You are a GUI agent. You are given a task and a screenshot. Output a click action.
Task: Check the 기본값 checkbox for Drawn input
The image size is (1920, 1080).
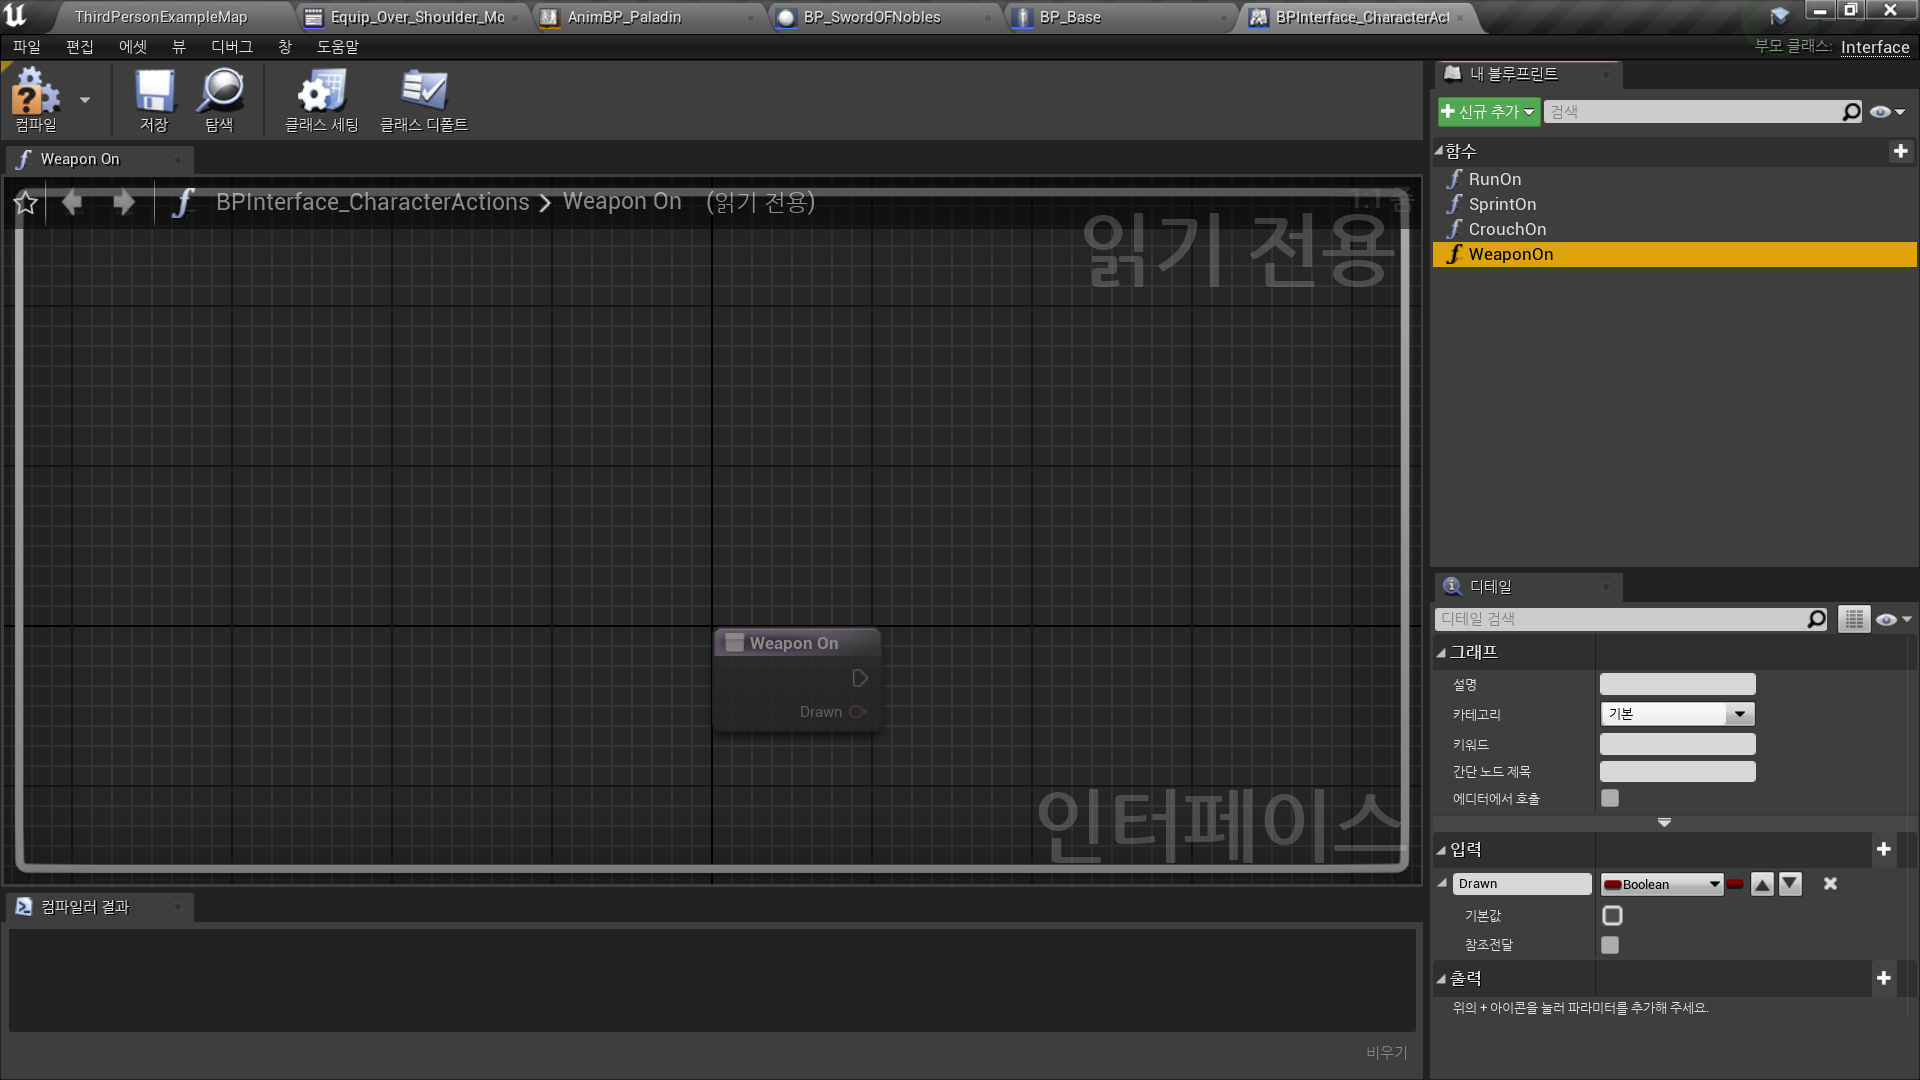[1611, 915]
